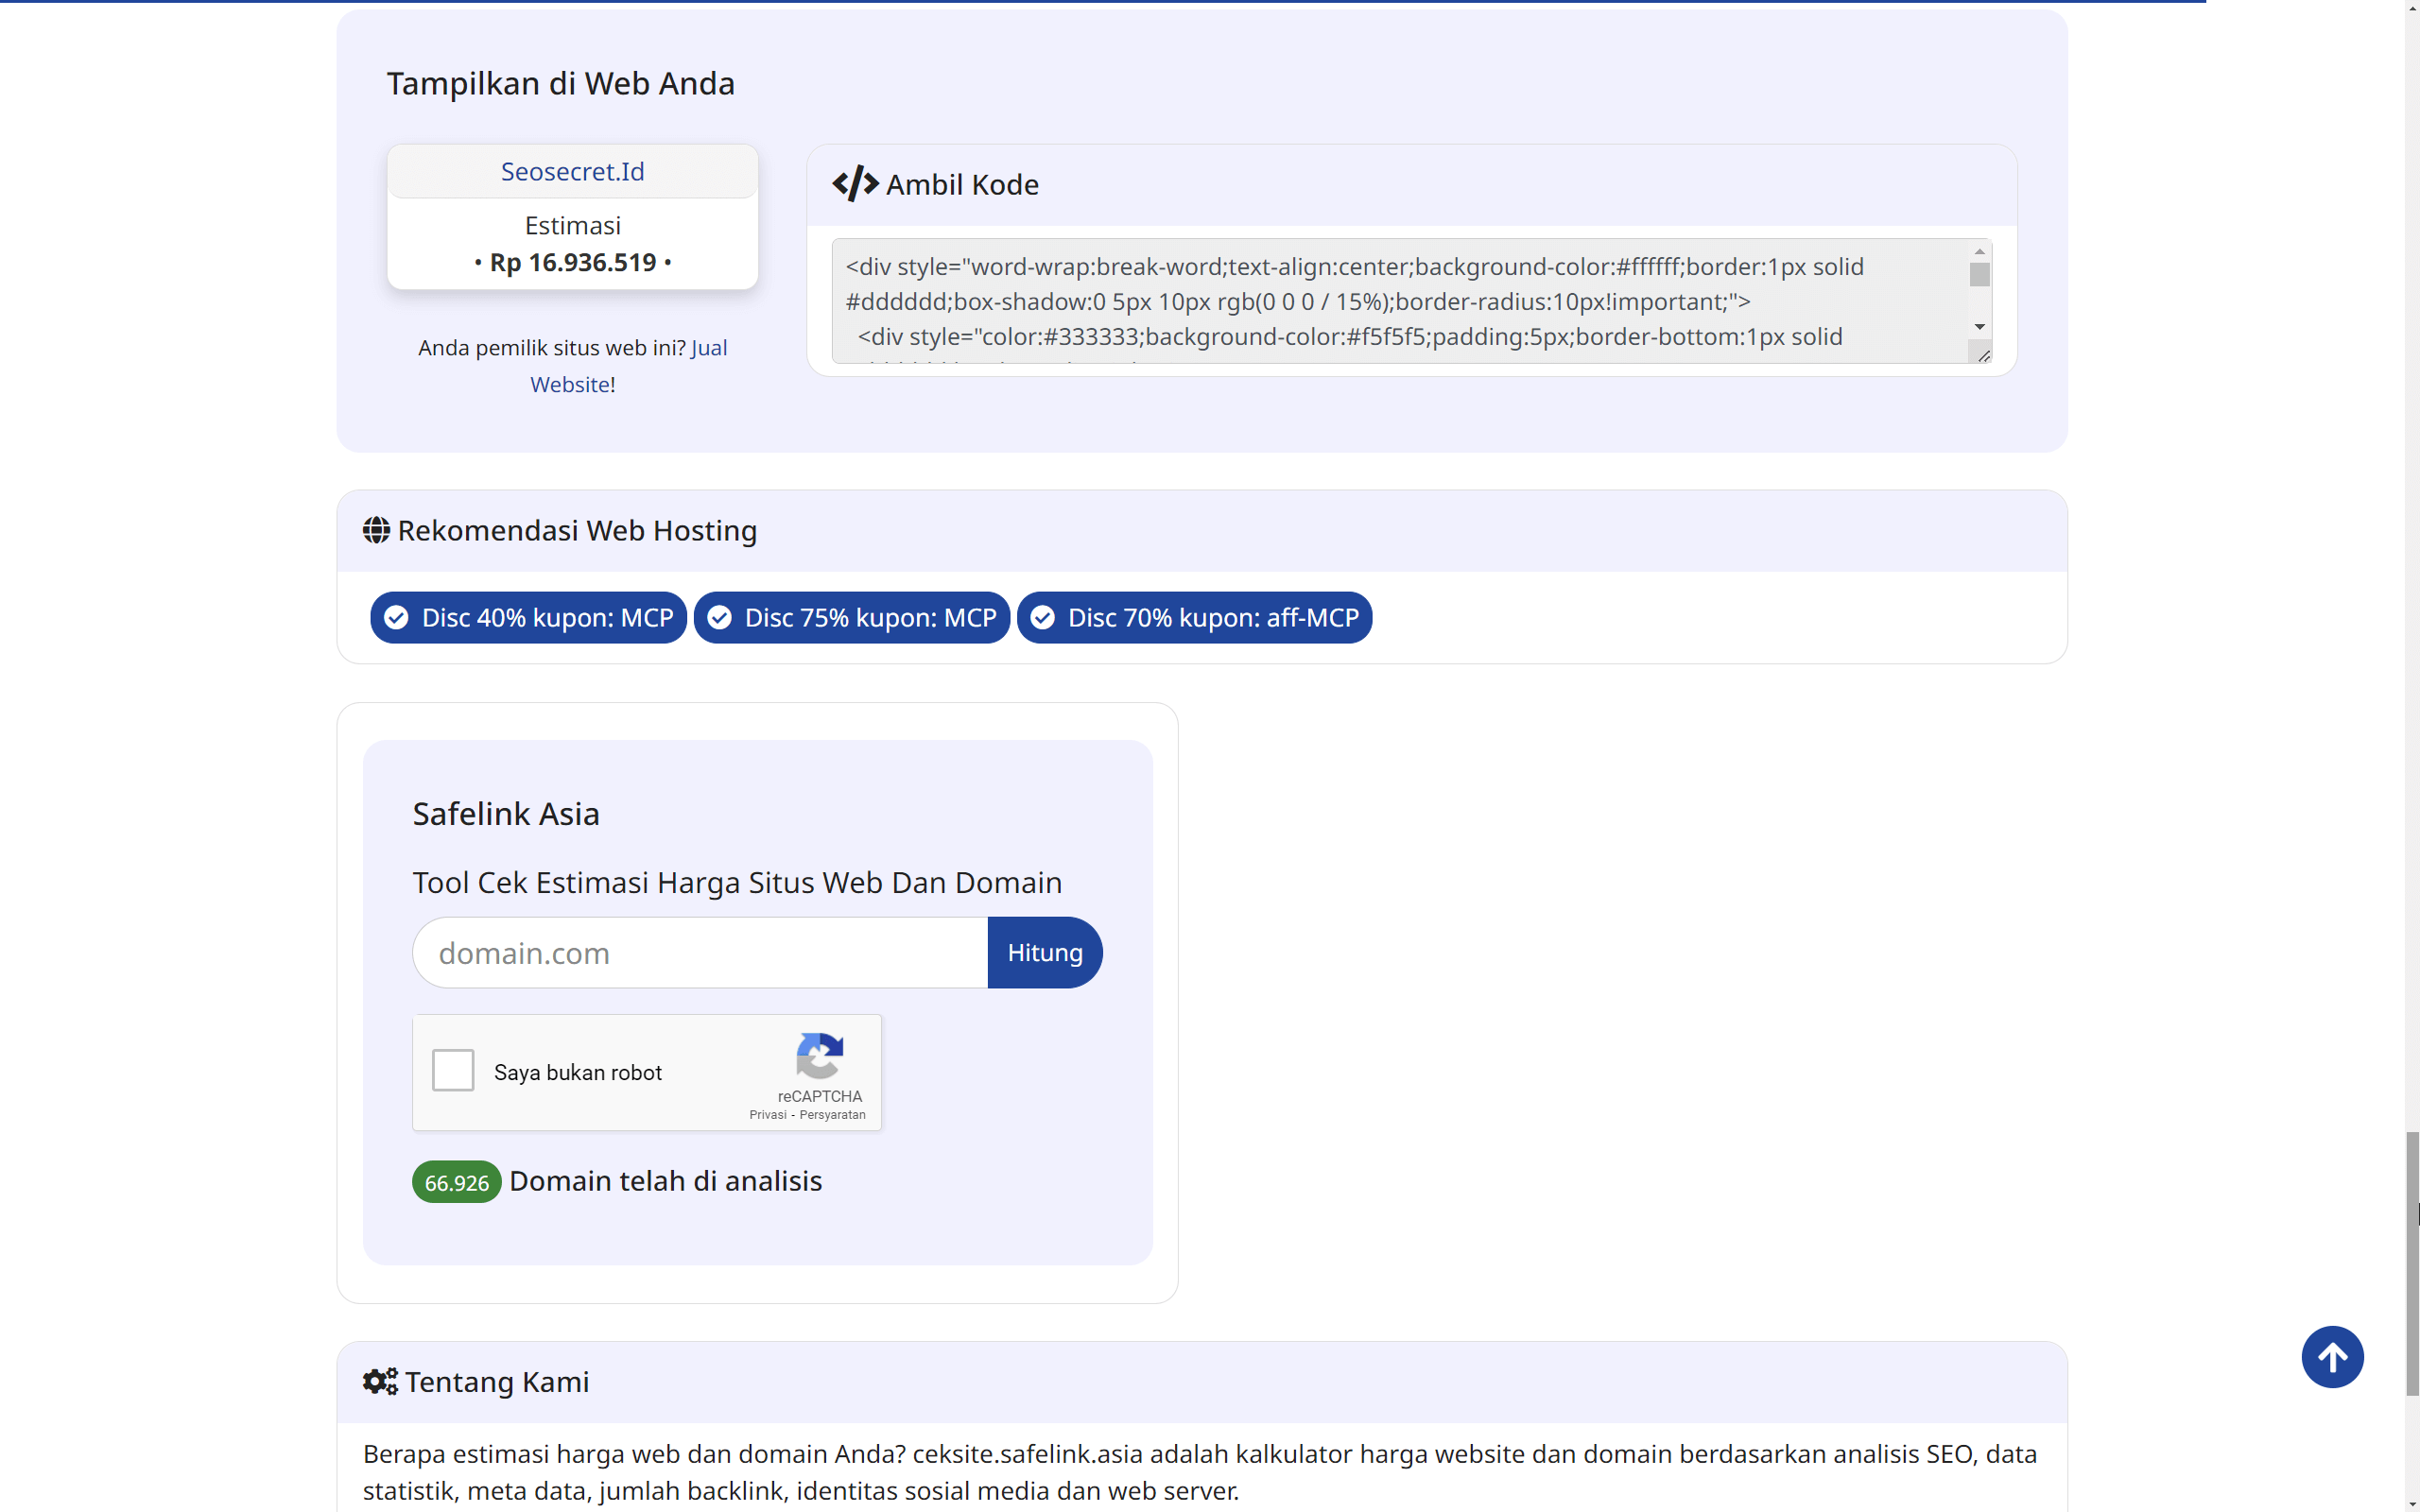Click the check icon on Disc 40% badge
Viewport: 2420px width, 1512px height.
point(396,617)
